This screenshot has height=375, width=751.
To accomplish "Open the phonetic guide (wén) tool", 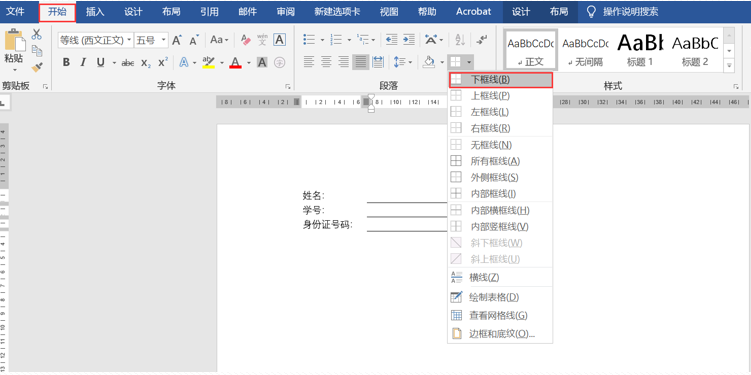I will point(262,40).
